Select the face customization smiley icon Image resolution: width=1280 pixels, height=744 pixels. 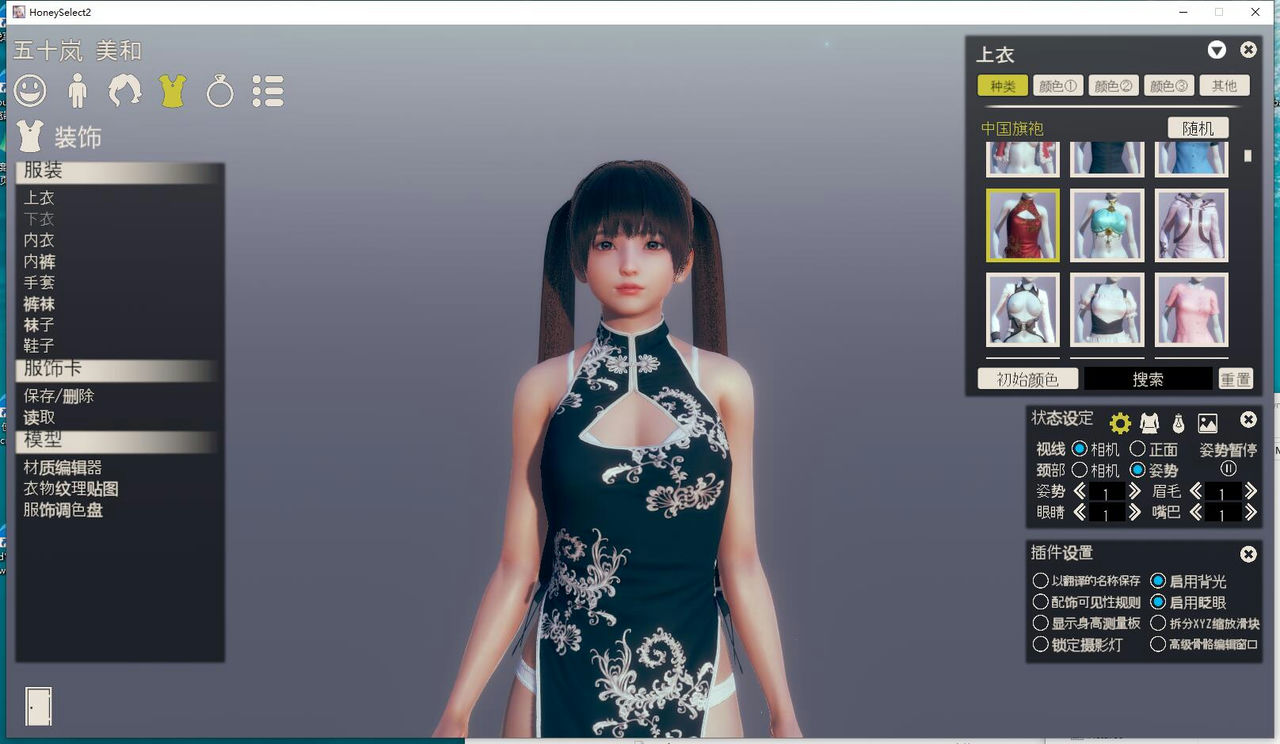pos(32,92)
